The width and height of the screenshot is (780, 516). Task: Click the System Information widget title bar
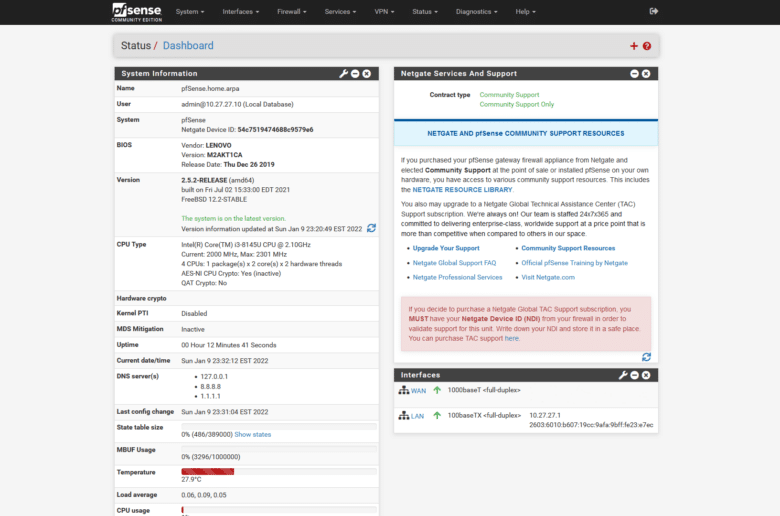click(247, 74)
